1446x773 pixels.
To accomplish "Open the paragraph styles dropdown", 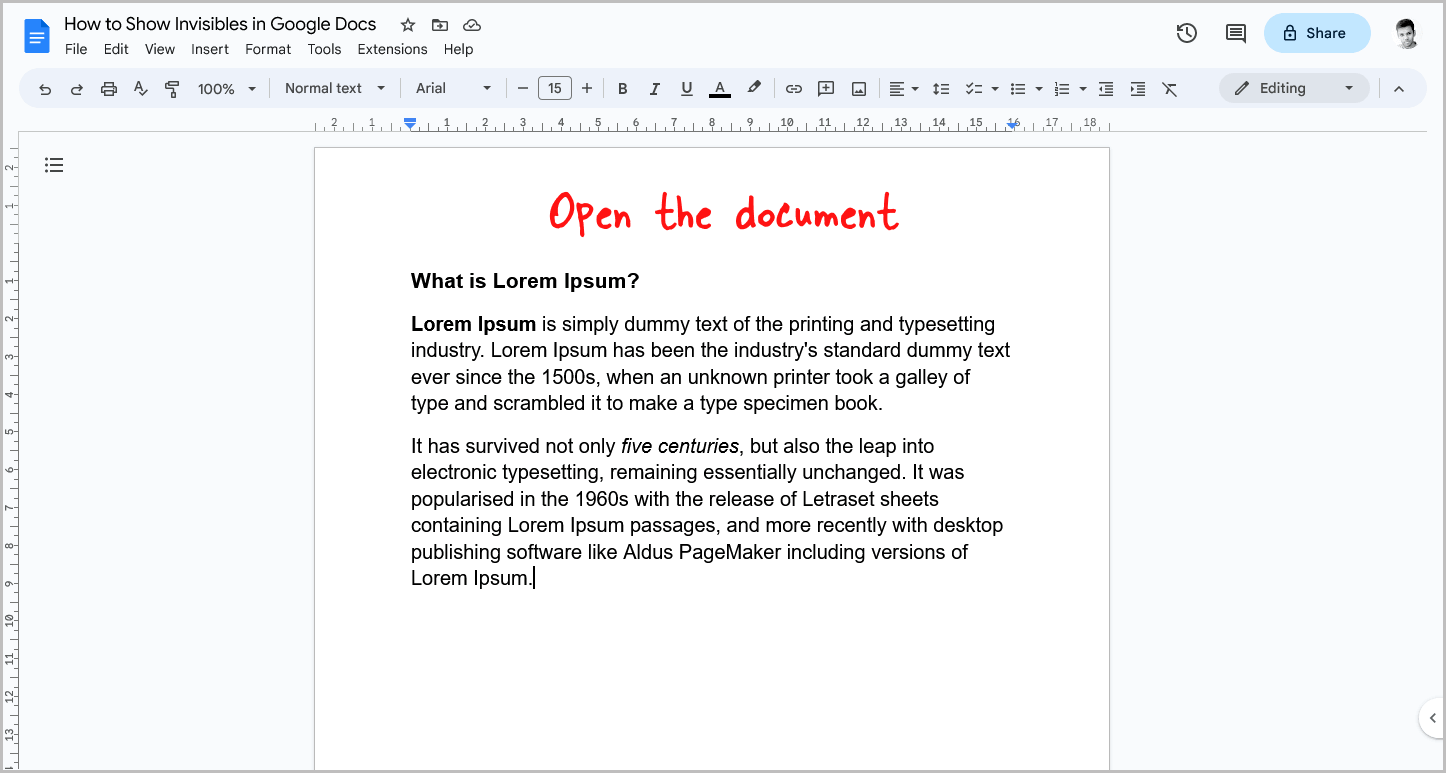I will tap(334, 88).
